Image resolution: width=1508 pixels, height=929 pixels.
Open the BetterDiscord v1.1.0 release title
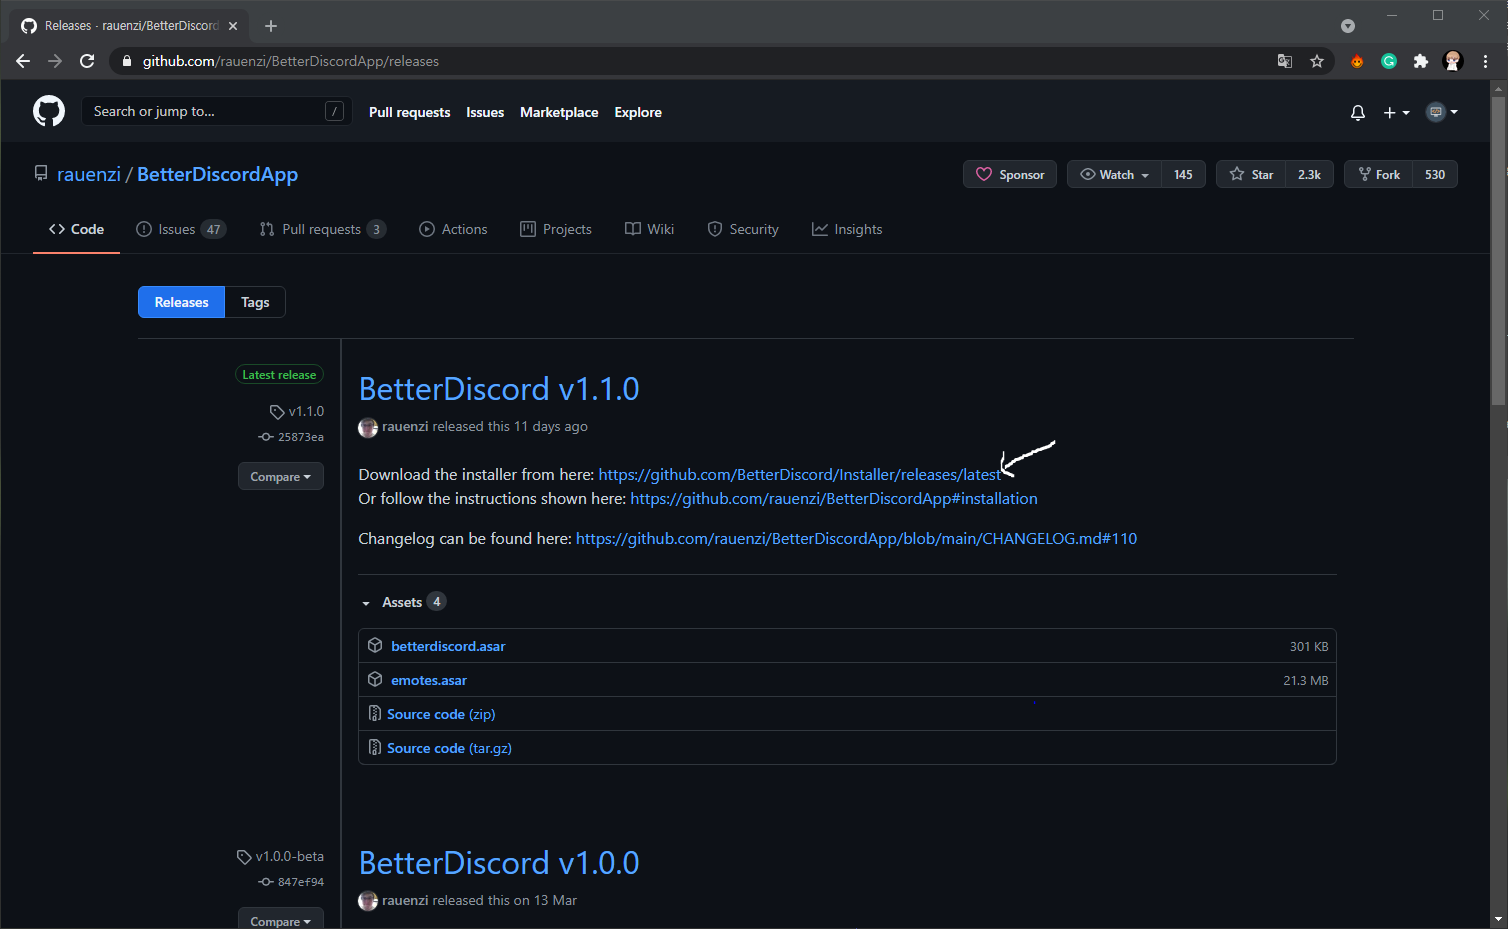tap(498, 389)
